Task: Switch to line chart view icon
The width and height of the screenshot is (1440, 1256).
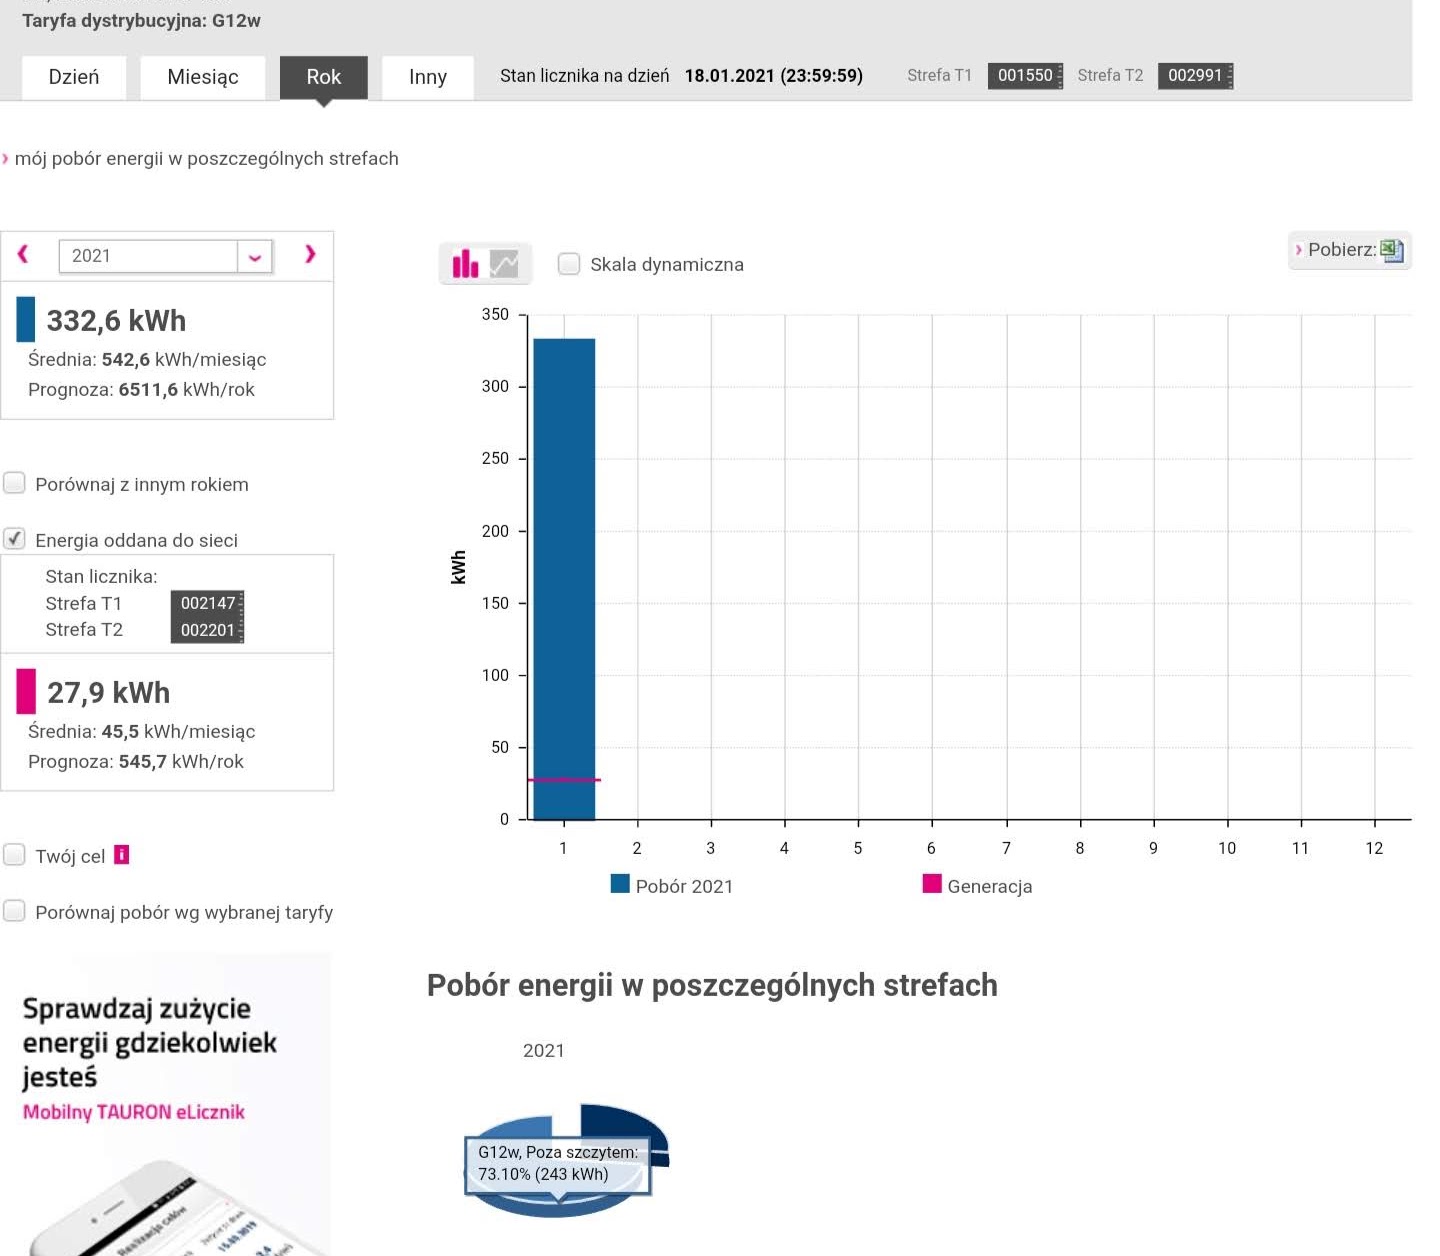Action: (505, 264)
